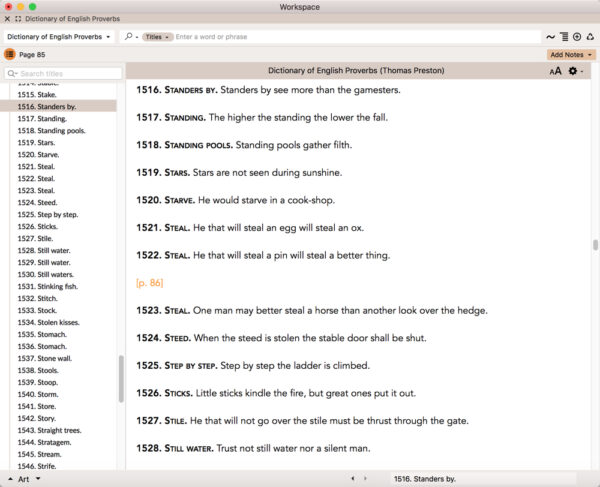Select title 1520. Starve.
600x487 pixels.
pyautogui.click(x=38, y=155)
